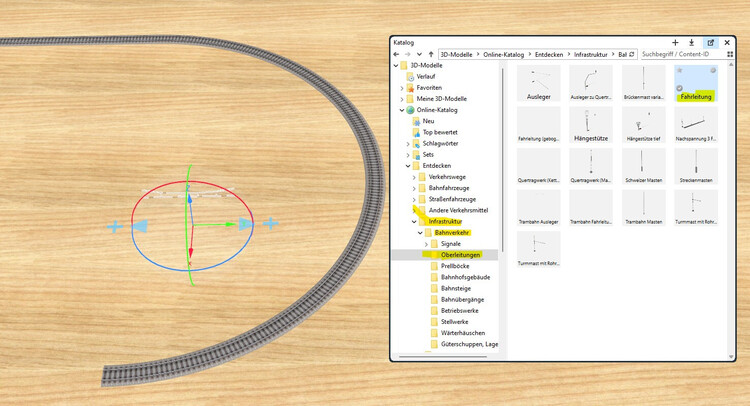
Task: Expand the Signale tree node
Action: coord(426,244)
